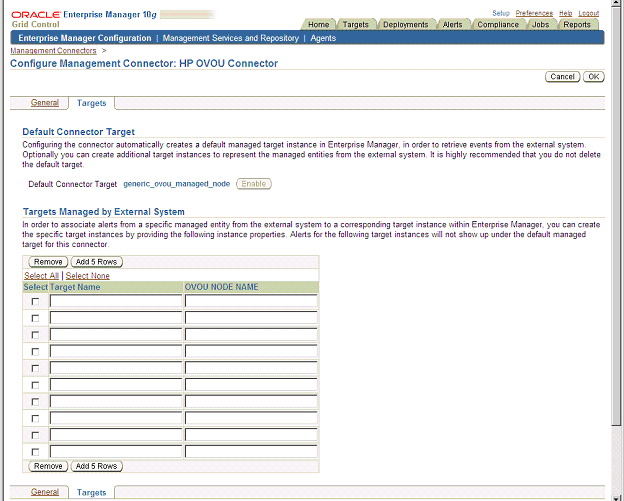Click the Select None link
The height and width of the screenshot is (501, 624).
click(88, 275)
